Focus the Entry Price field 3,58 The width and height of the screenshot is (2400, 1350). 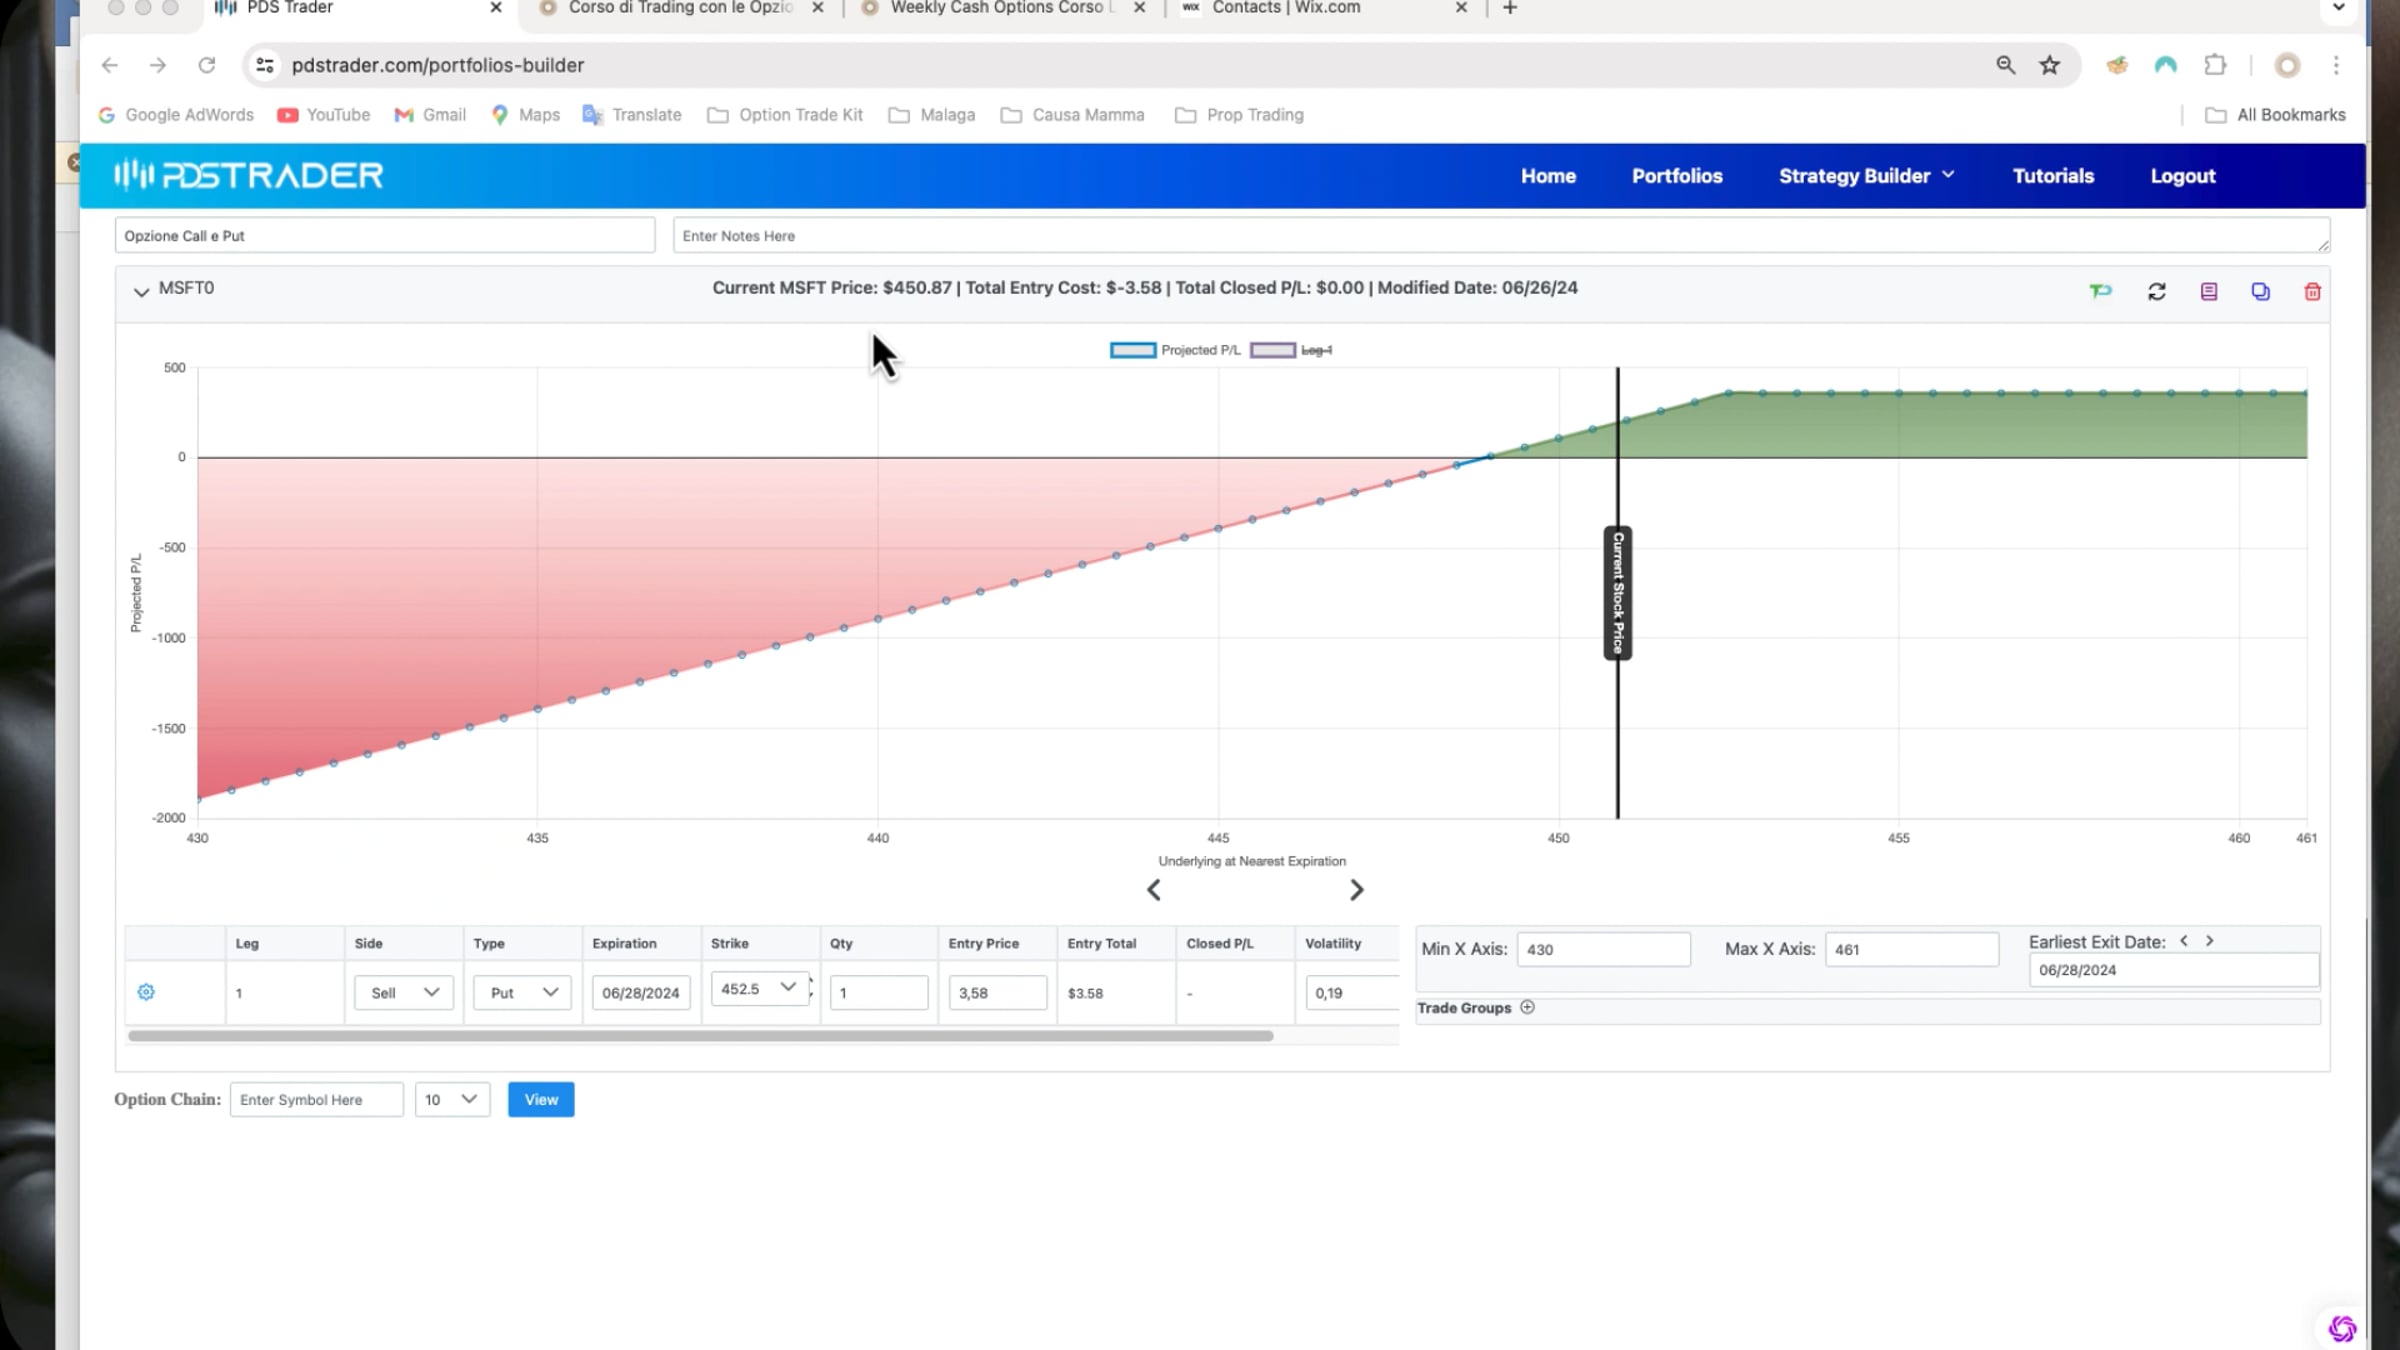tap(998, 992)
